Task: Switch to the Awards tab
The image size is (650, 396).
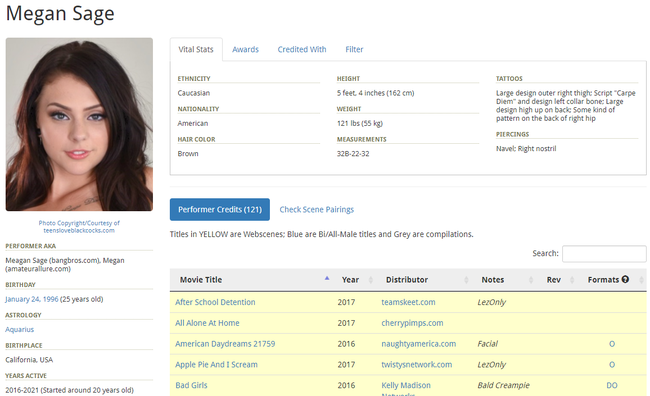Action: pyautogui.click(x=245, y=49)
